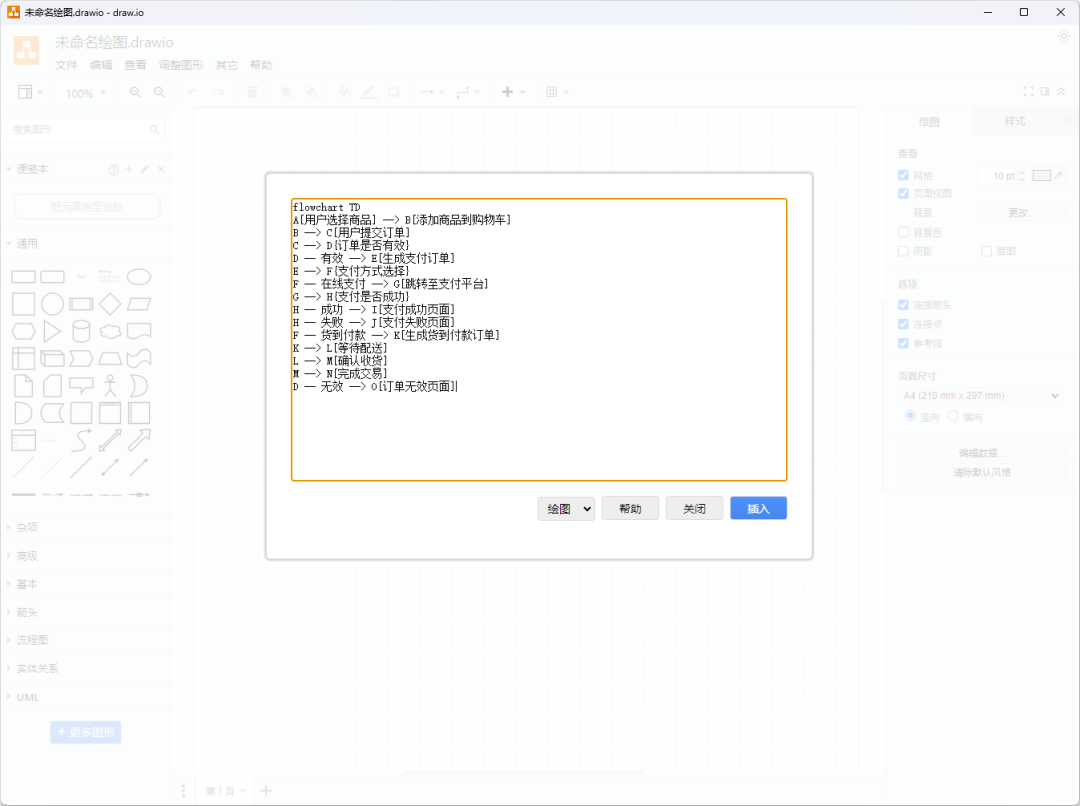Toggle the light/dark appearance sun icon
This screenshot has height=806, width=1080.
pyautogui.click(x=1063, y=37)
